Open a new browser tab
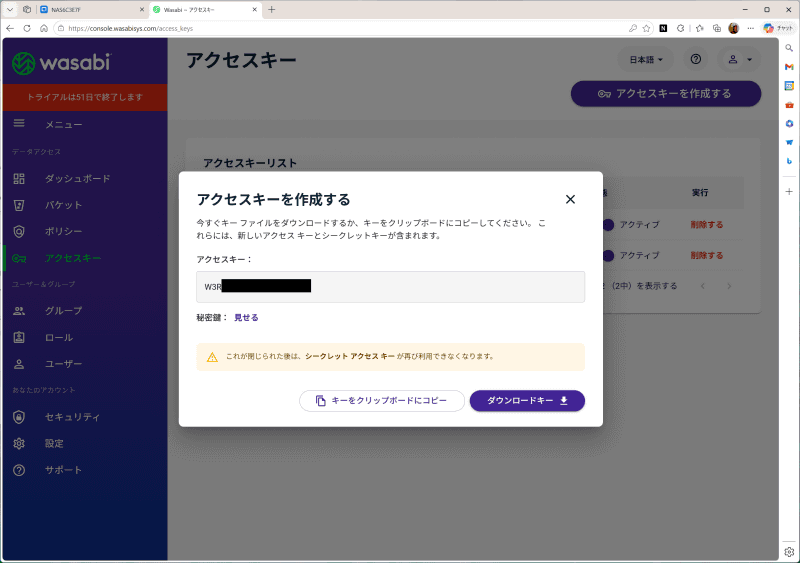This screenshot has width=800, height=563. pos(271,10)
